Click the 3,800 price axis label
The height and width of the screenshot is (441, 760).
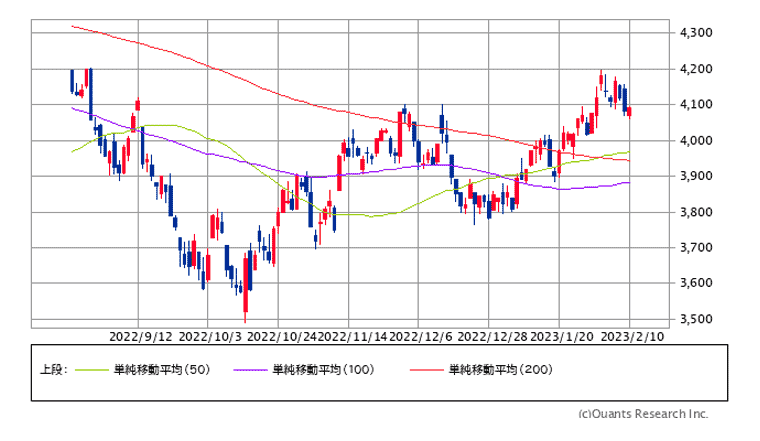pos(694,213)
